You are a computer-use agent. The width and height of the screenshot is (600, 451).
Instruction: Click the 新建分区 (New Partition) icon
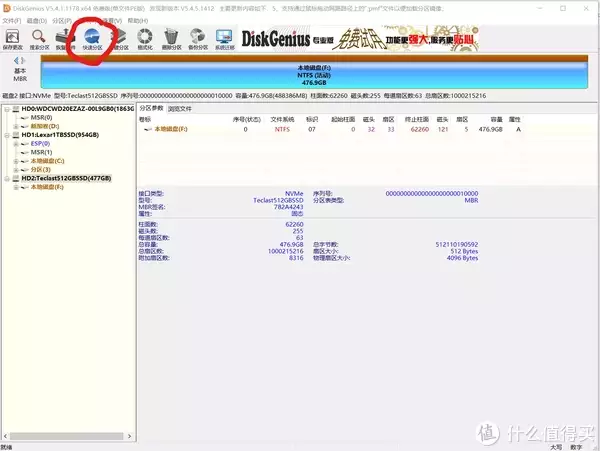(x=120, y=37)
